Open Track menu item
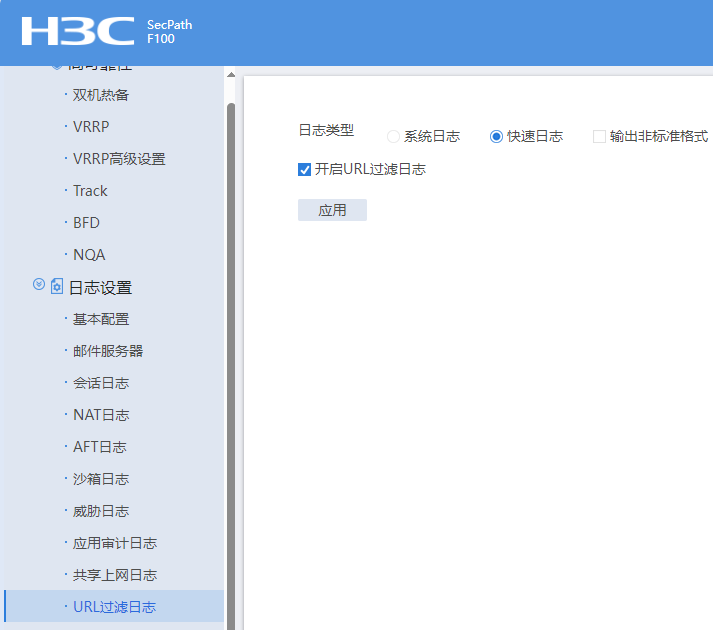713x630 pixels. 90,191
